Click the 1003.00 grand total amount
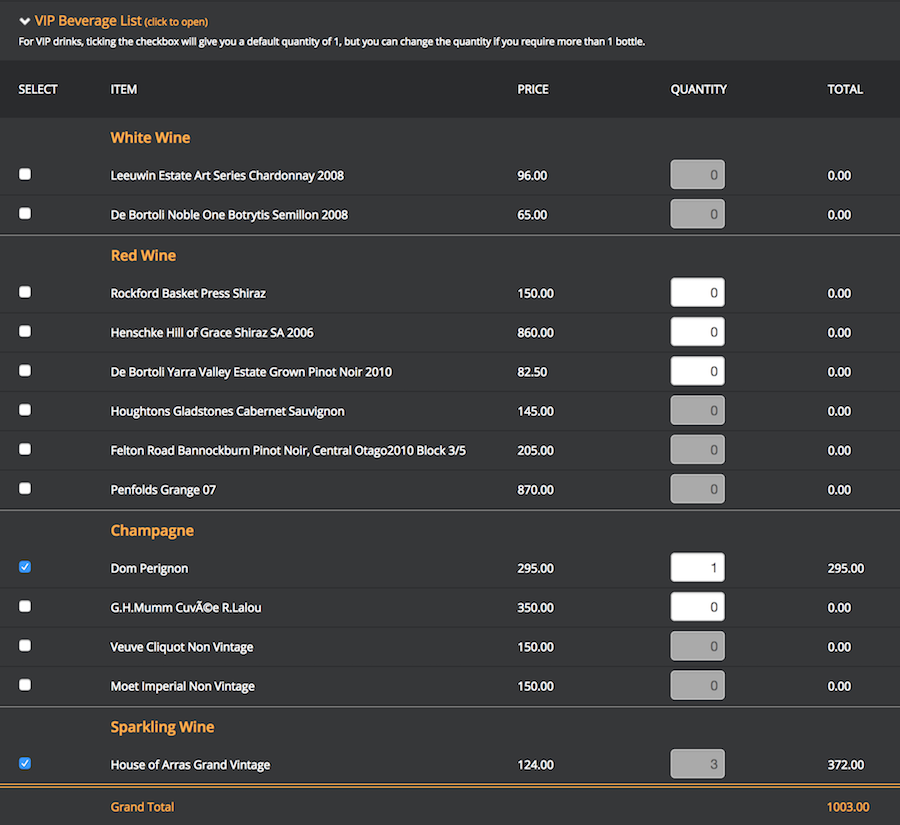 pyautogui.click(x=848, y=807)
